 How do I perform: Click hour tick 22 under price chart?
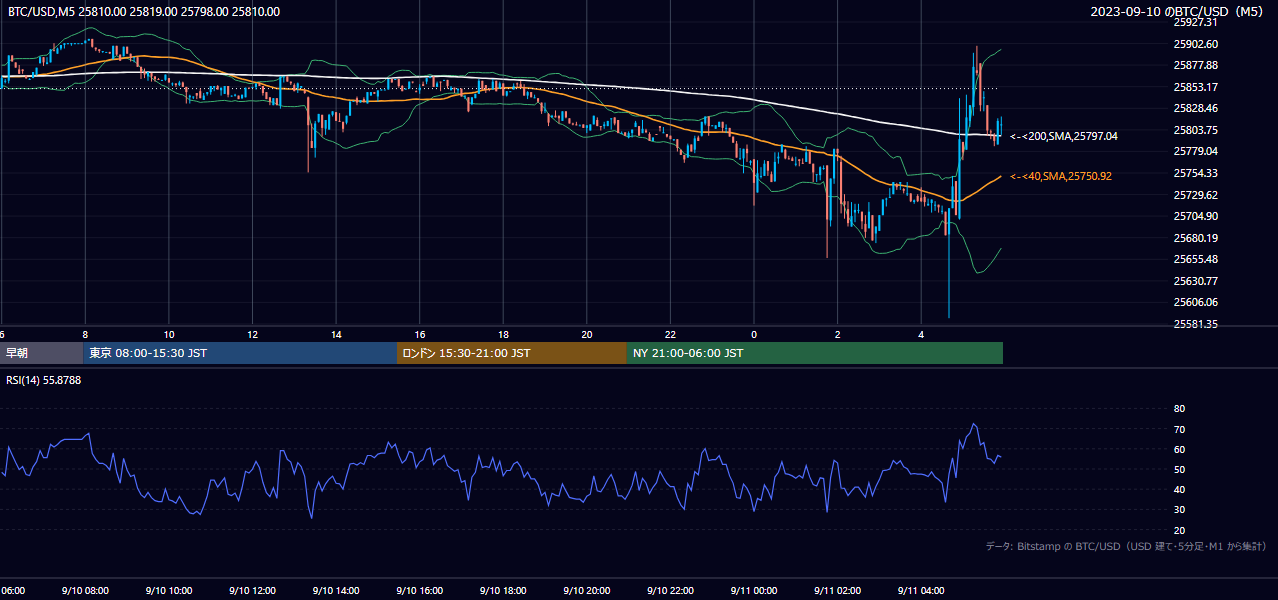670,334
